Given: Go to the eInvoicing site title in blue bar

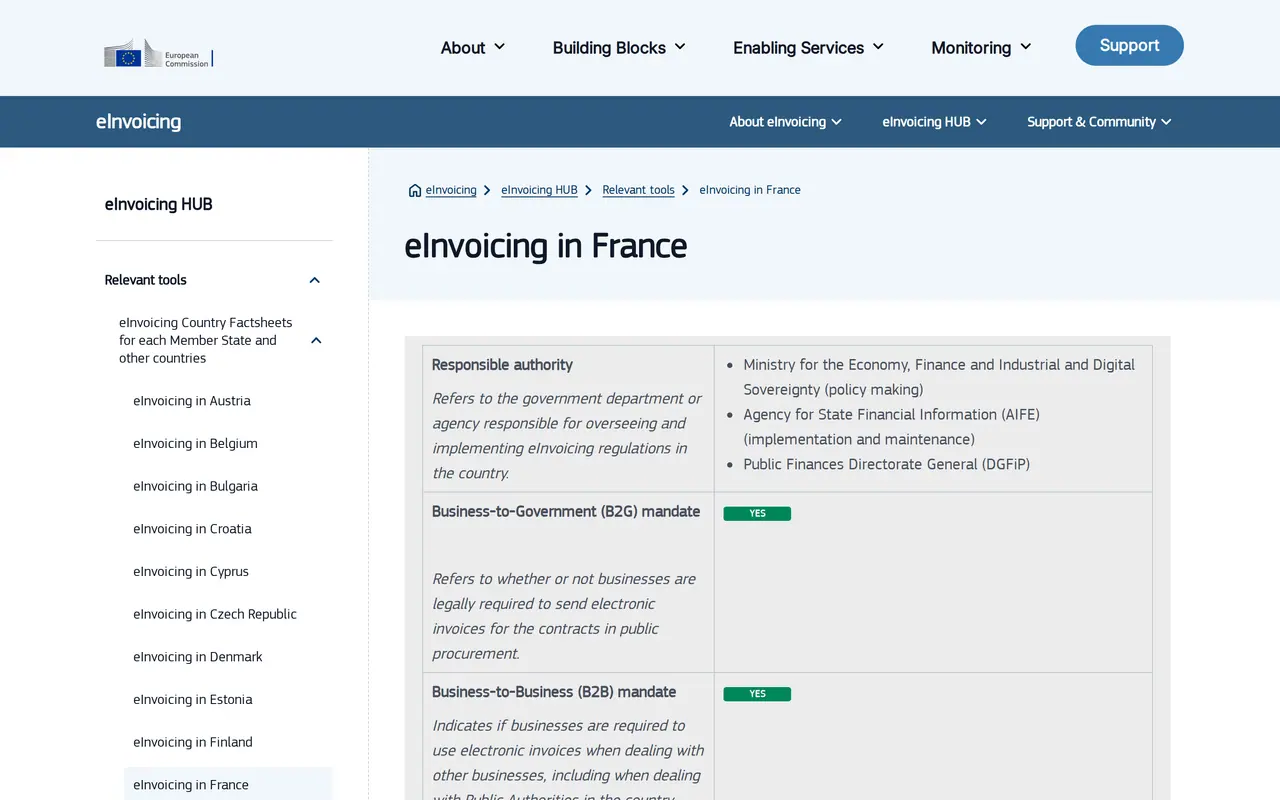Looking at the screenshot, I should 138,122.
